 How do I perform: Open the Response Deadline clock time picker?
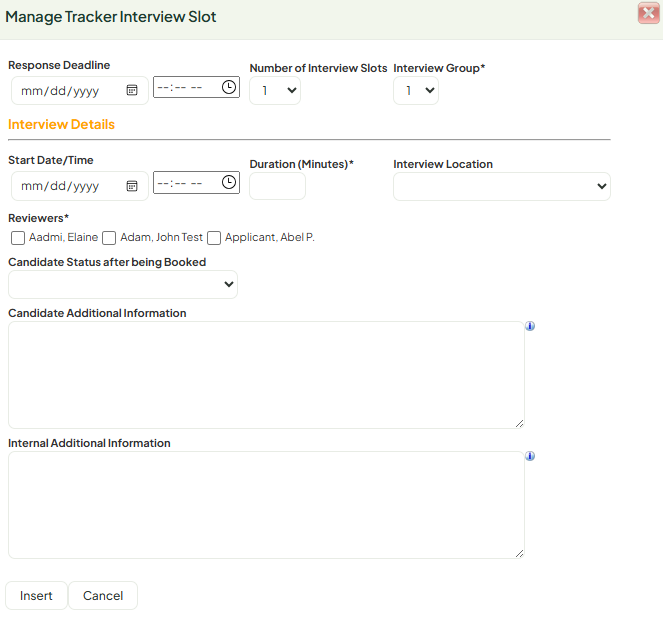pos(229,87)
